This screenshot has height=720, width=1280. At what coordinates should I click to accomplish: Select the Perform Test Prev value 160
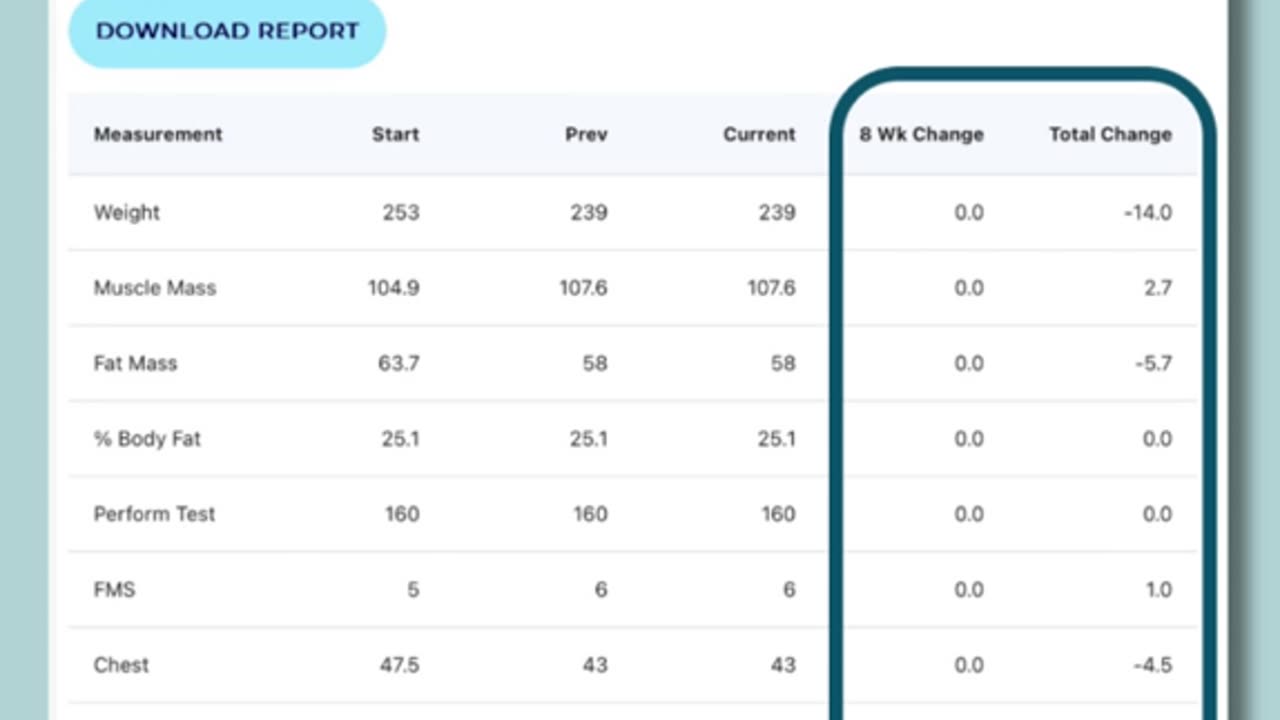point(591,514)
